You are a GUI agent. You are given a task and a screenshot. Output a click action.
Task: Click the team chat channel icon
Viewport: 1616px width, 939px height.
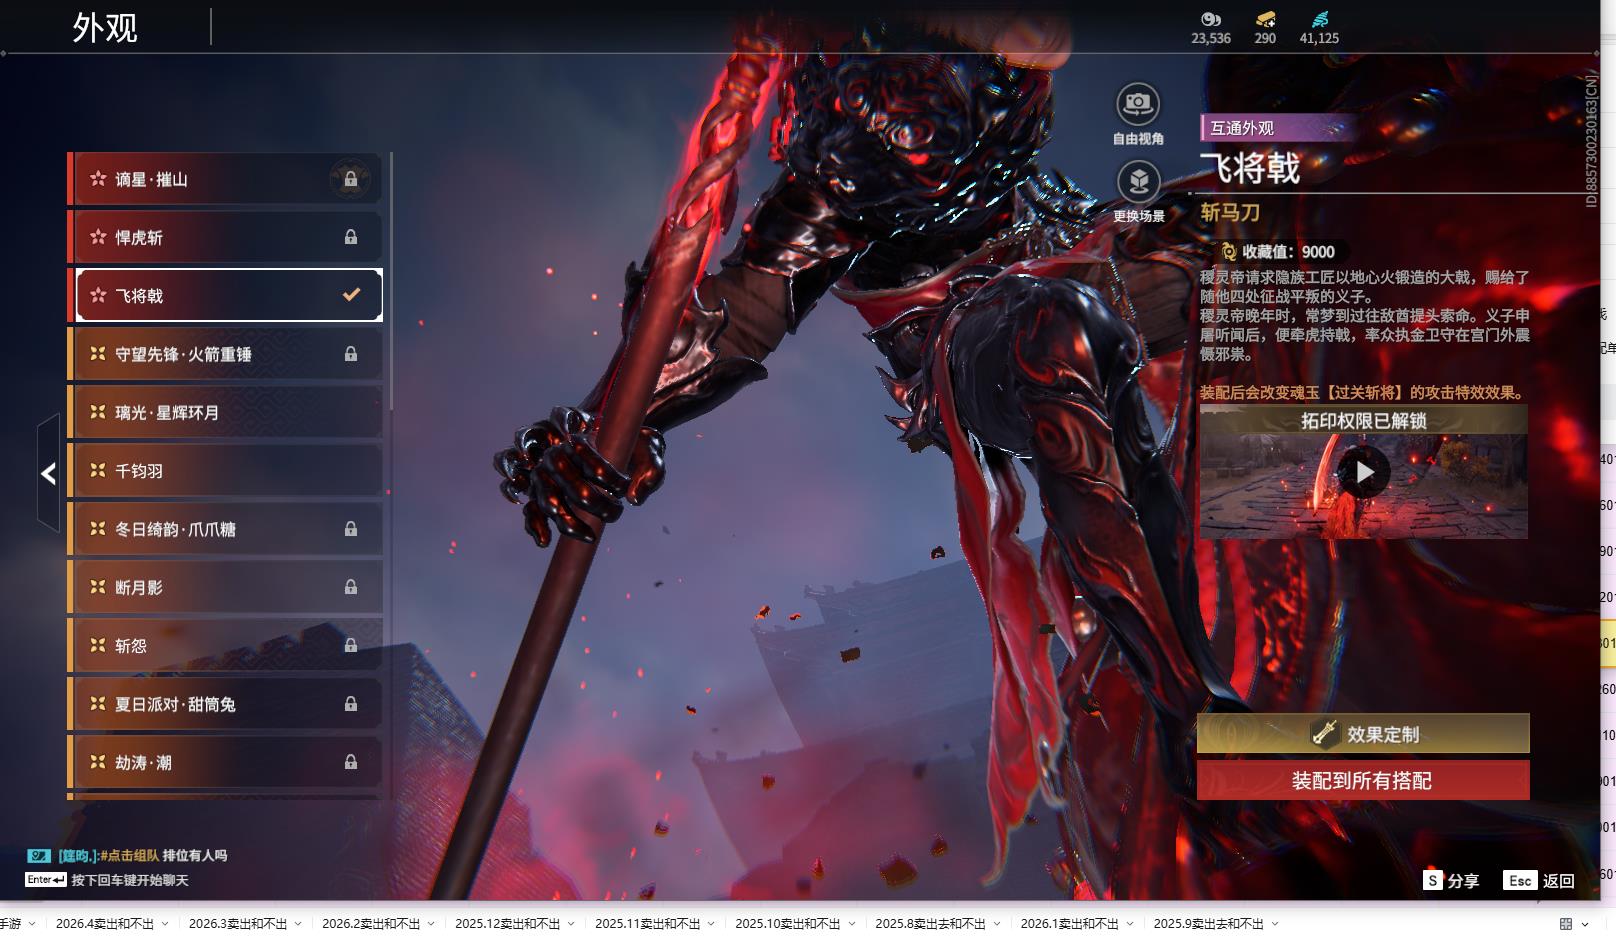[x=39, y=856]
